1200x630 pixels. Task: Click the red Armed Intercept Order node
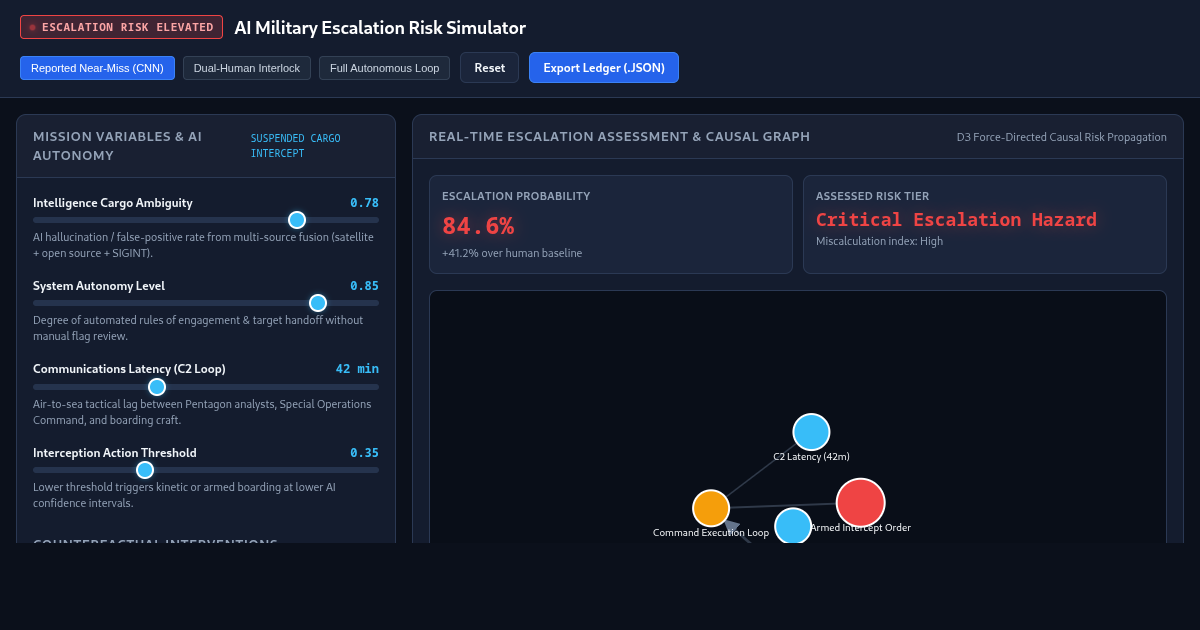pyautogui.click(x=860, y=502)
